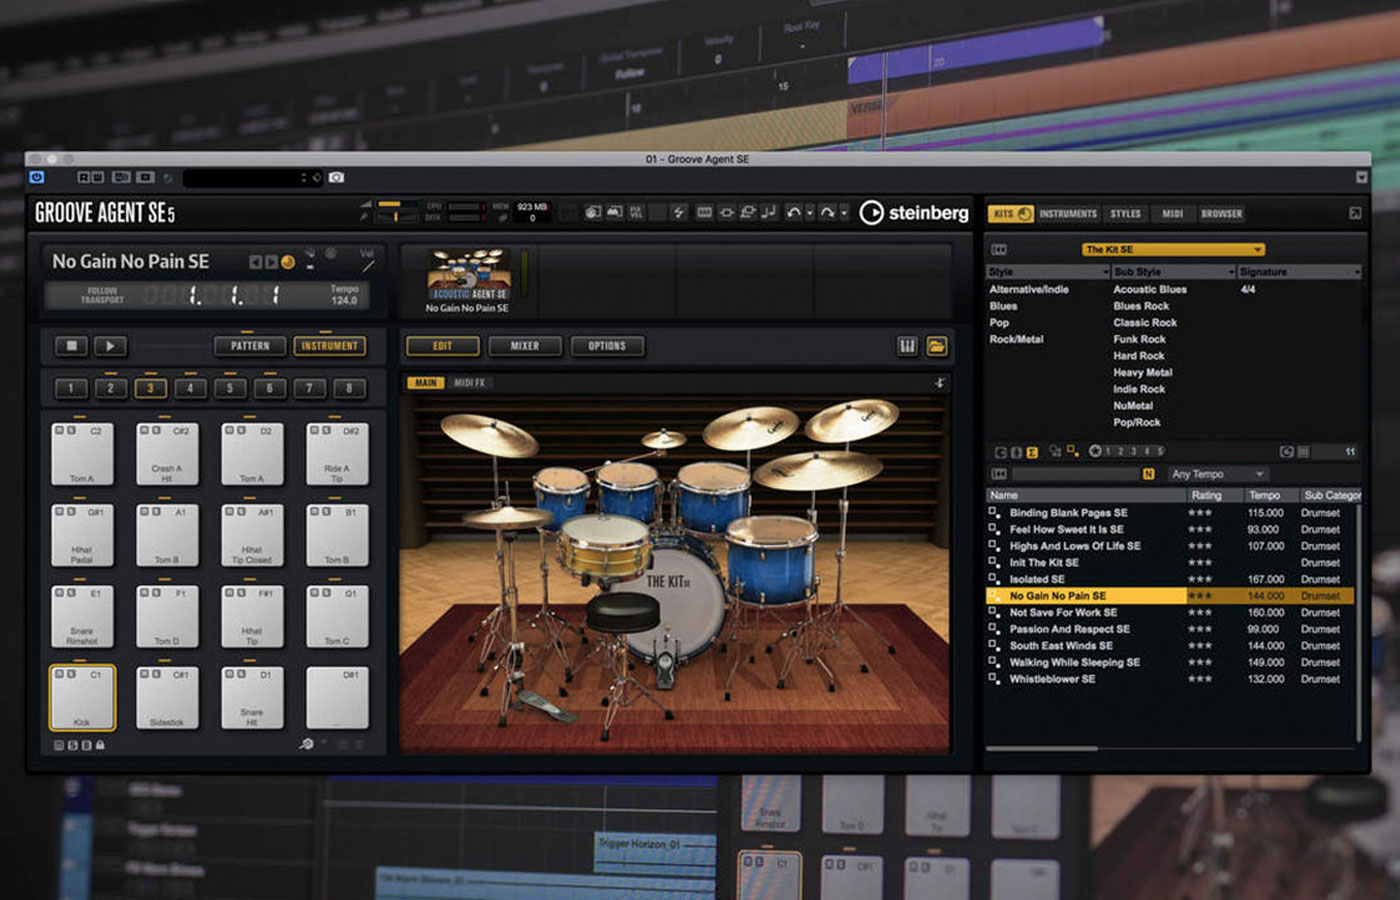Click the Steinberg logo
The width and height of the screenshot is (1400, 900).
click(914, 212)
